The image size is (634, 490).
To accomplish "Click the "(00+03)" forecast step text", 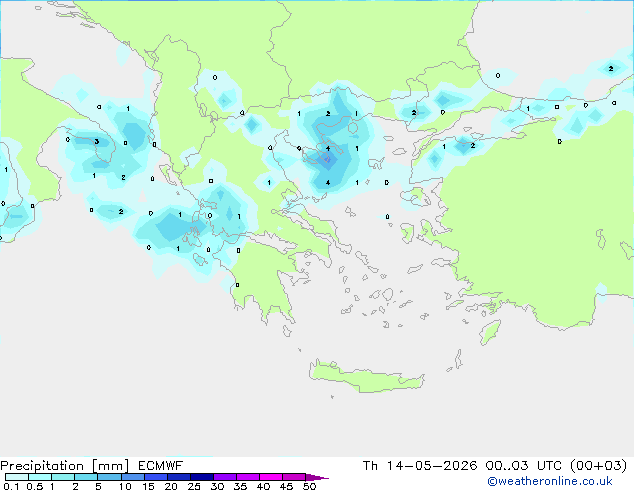I will [x=598, y=466].
